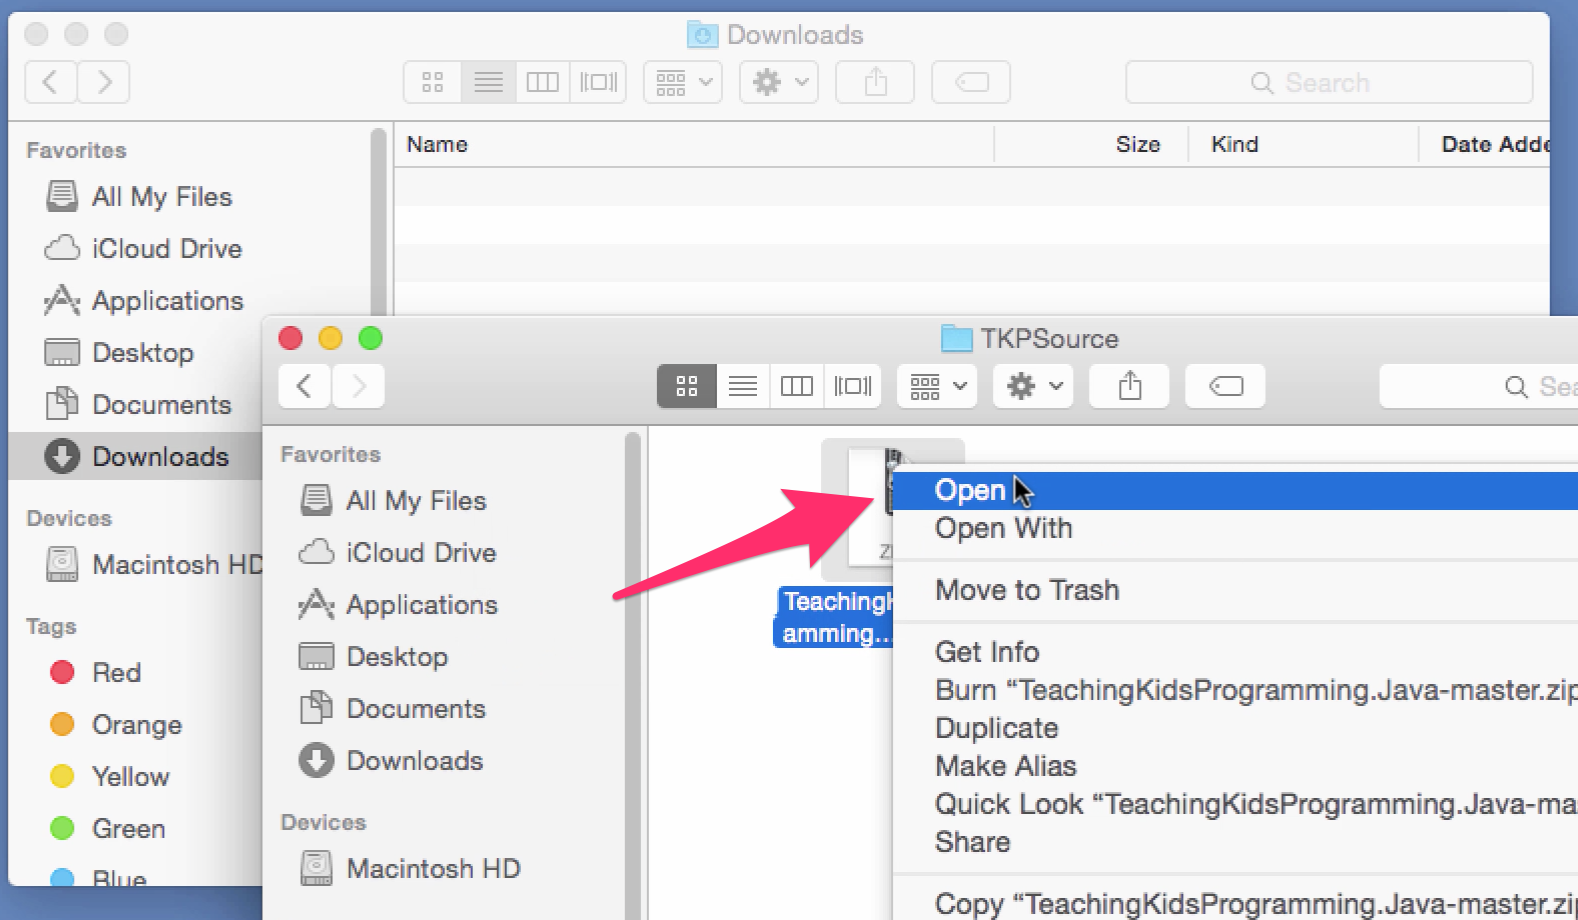The width and height of the screenshot is (1578, 920).
Task: Open the arrange-by dropdown in TKPSource window
Action: click(x=938, y=386)
